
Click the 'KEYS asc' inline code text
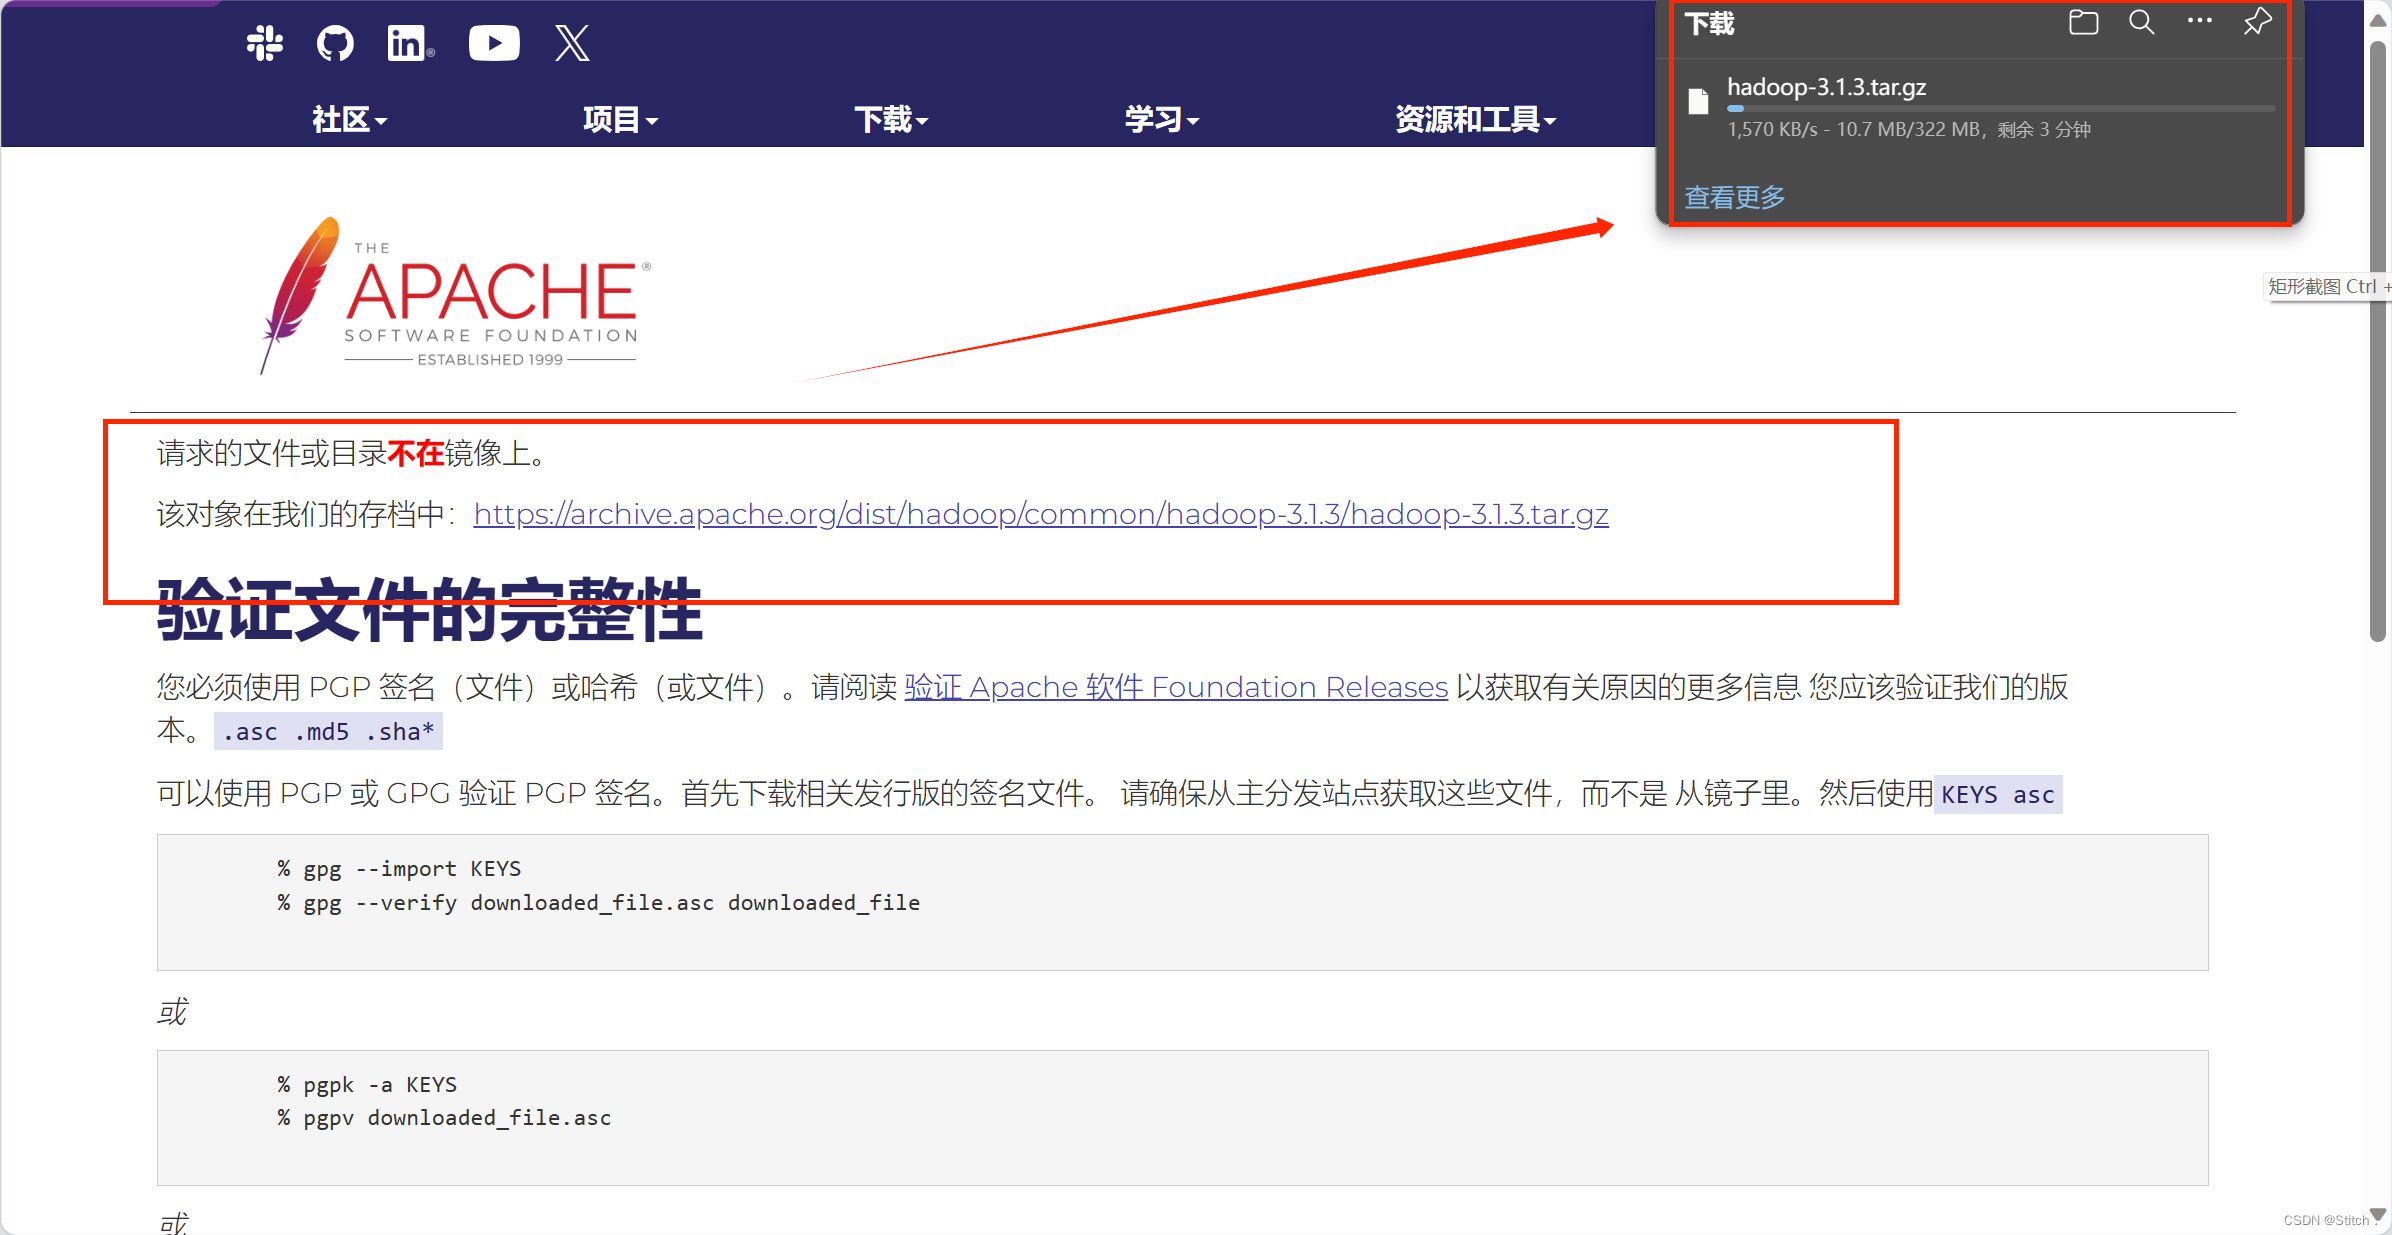(x=1997, y=795)
